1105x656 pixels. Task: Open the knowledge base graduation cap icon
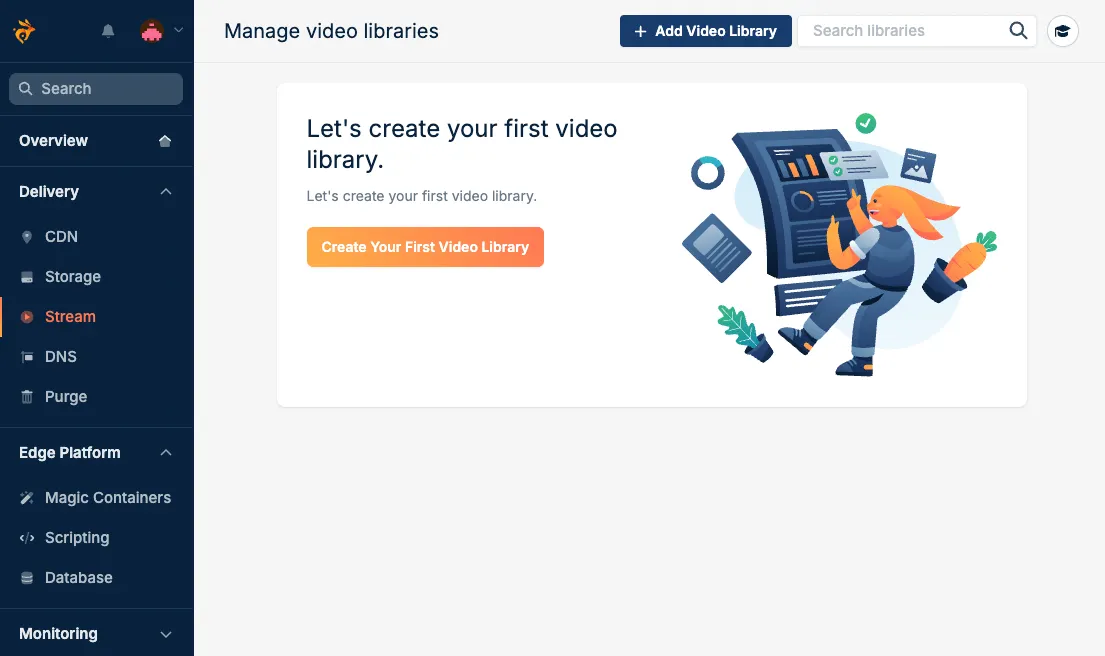coord(1063,31)
